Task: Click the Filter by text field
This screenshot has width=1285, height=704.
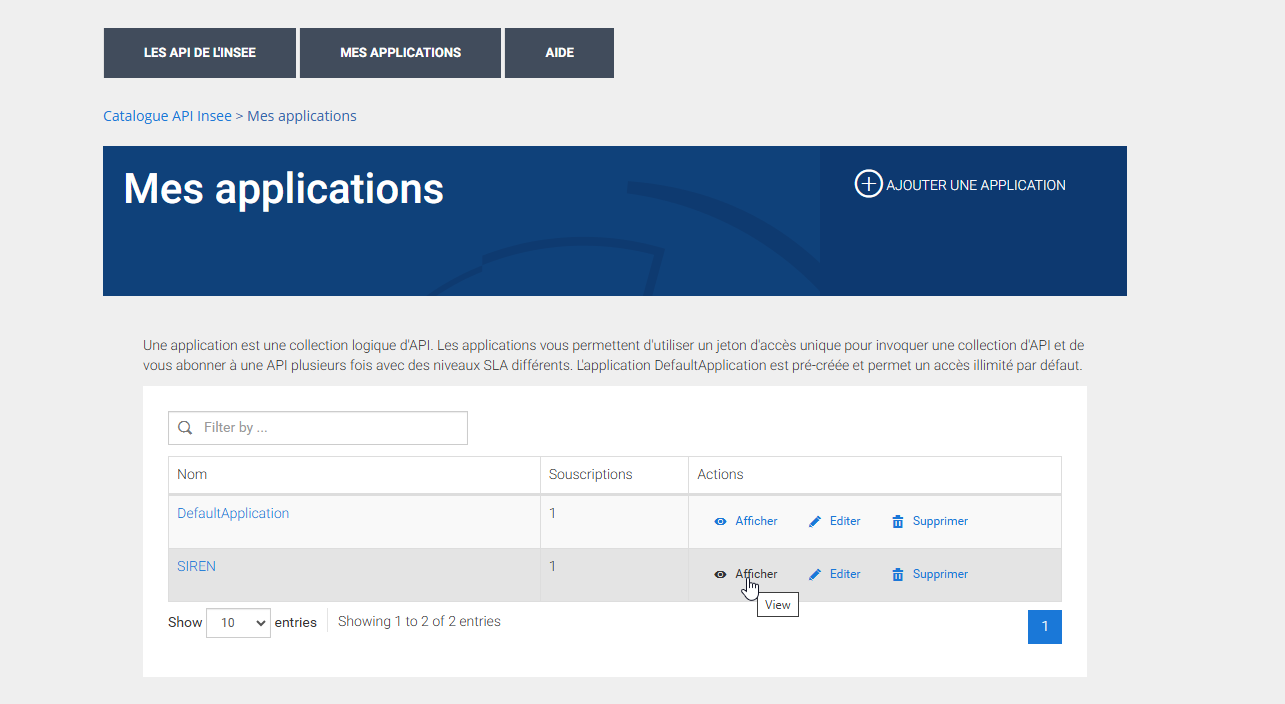Action: [330, 428]
